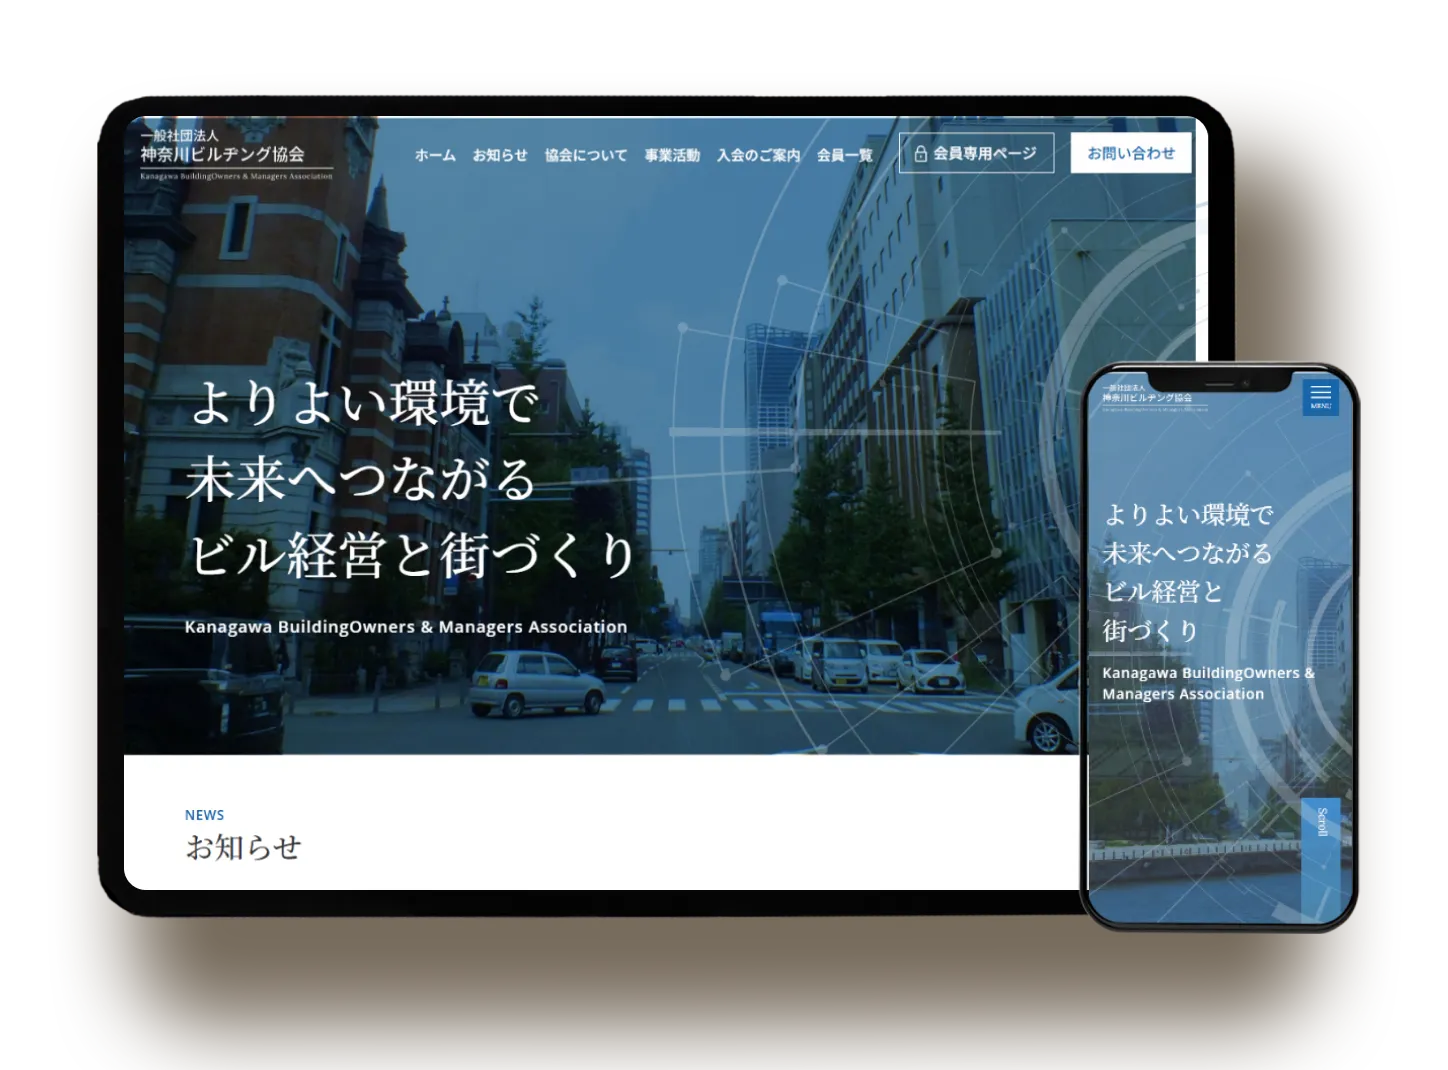Screen dimensions: 1448x1070
Task: Click the lock icon on 会員専用ページ button
Action: (920, 153)
